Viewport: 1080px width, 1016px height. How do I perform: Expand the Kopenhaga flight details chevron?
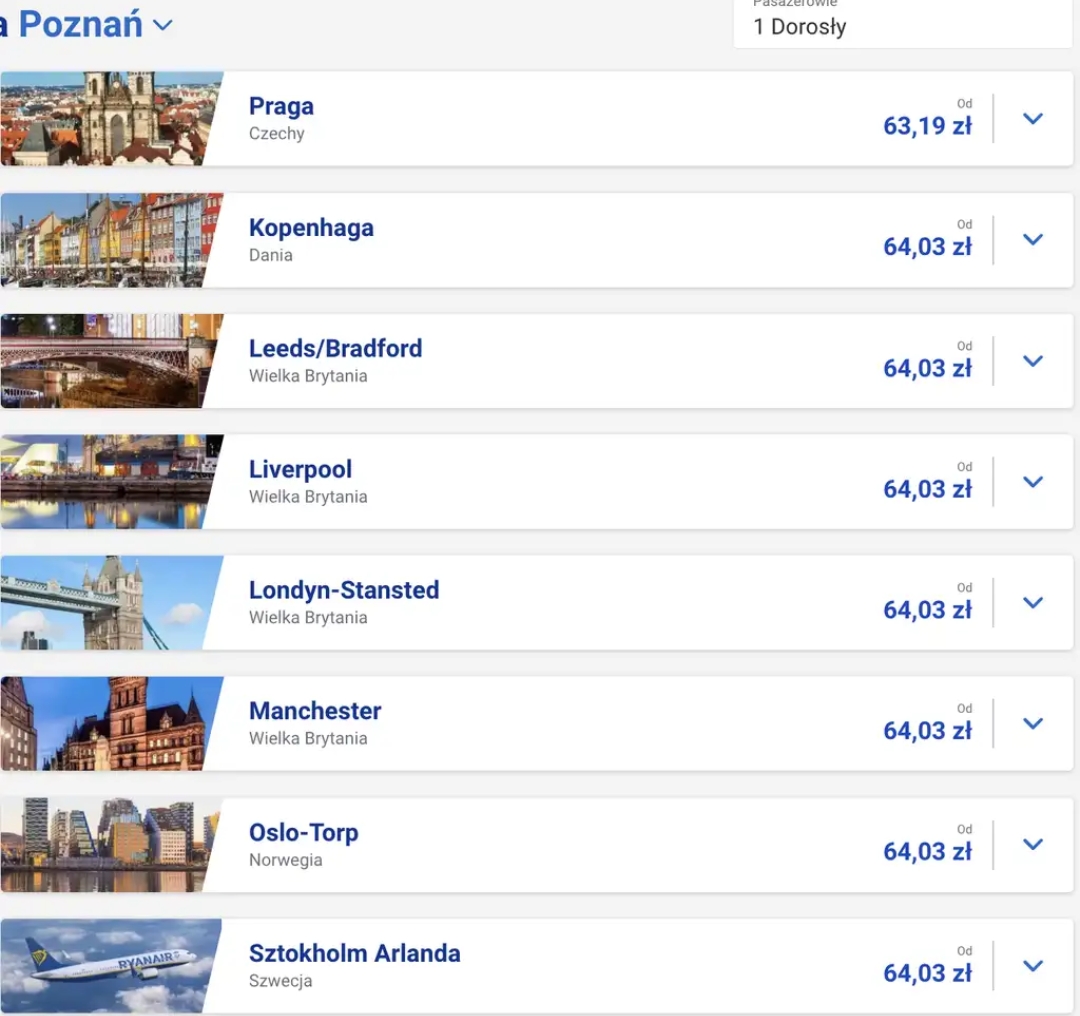coord(1033,240)
